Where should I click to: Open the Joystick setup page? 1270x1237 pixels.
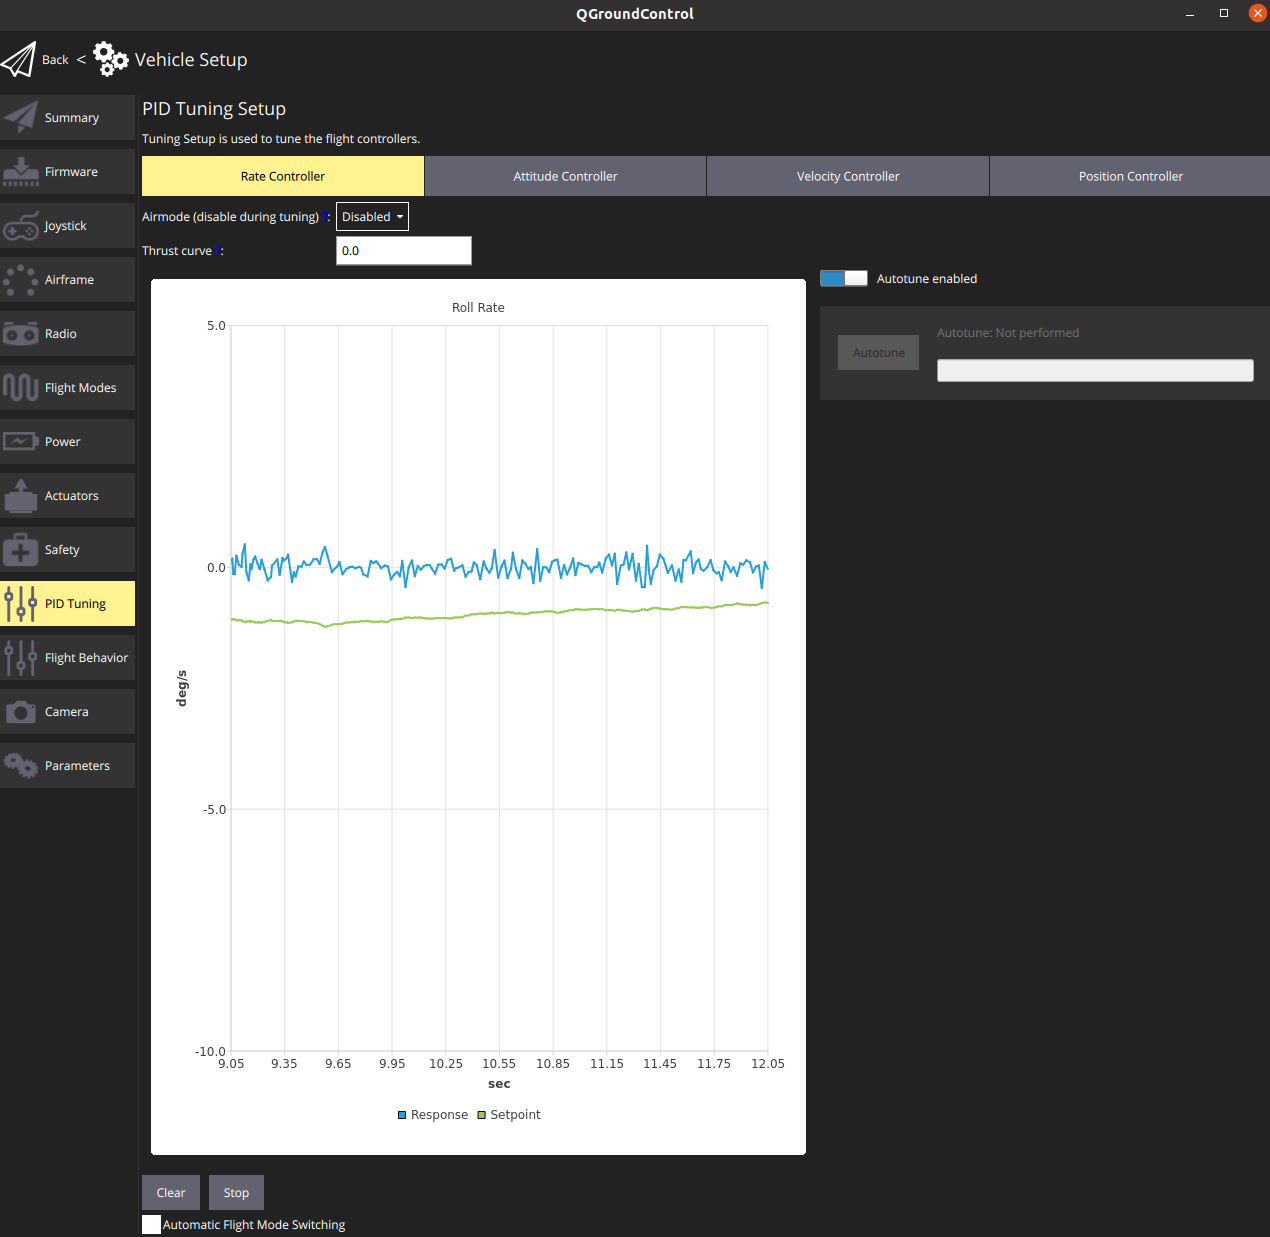click(x=67, y=225)
